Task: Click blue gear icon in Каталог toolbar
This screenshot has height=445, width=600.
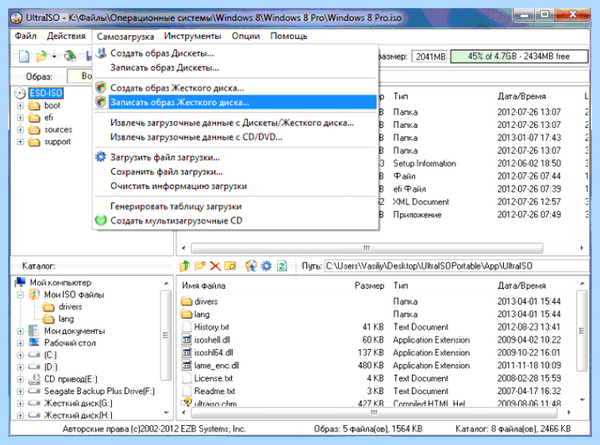Action: (x=266, y=266)
